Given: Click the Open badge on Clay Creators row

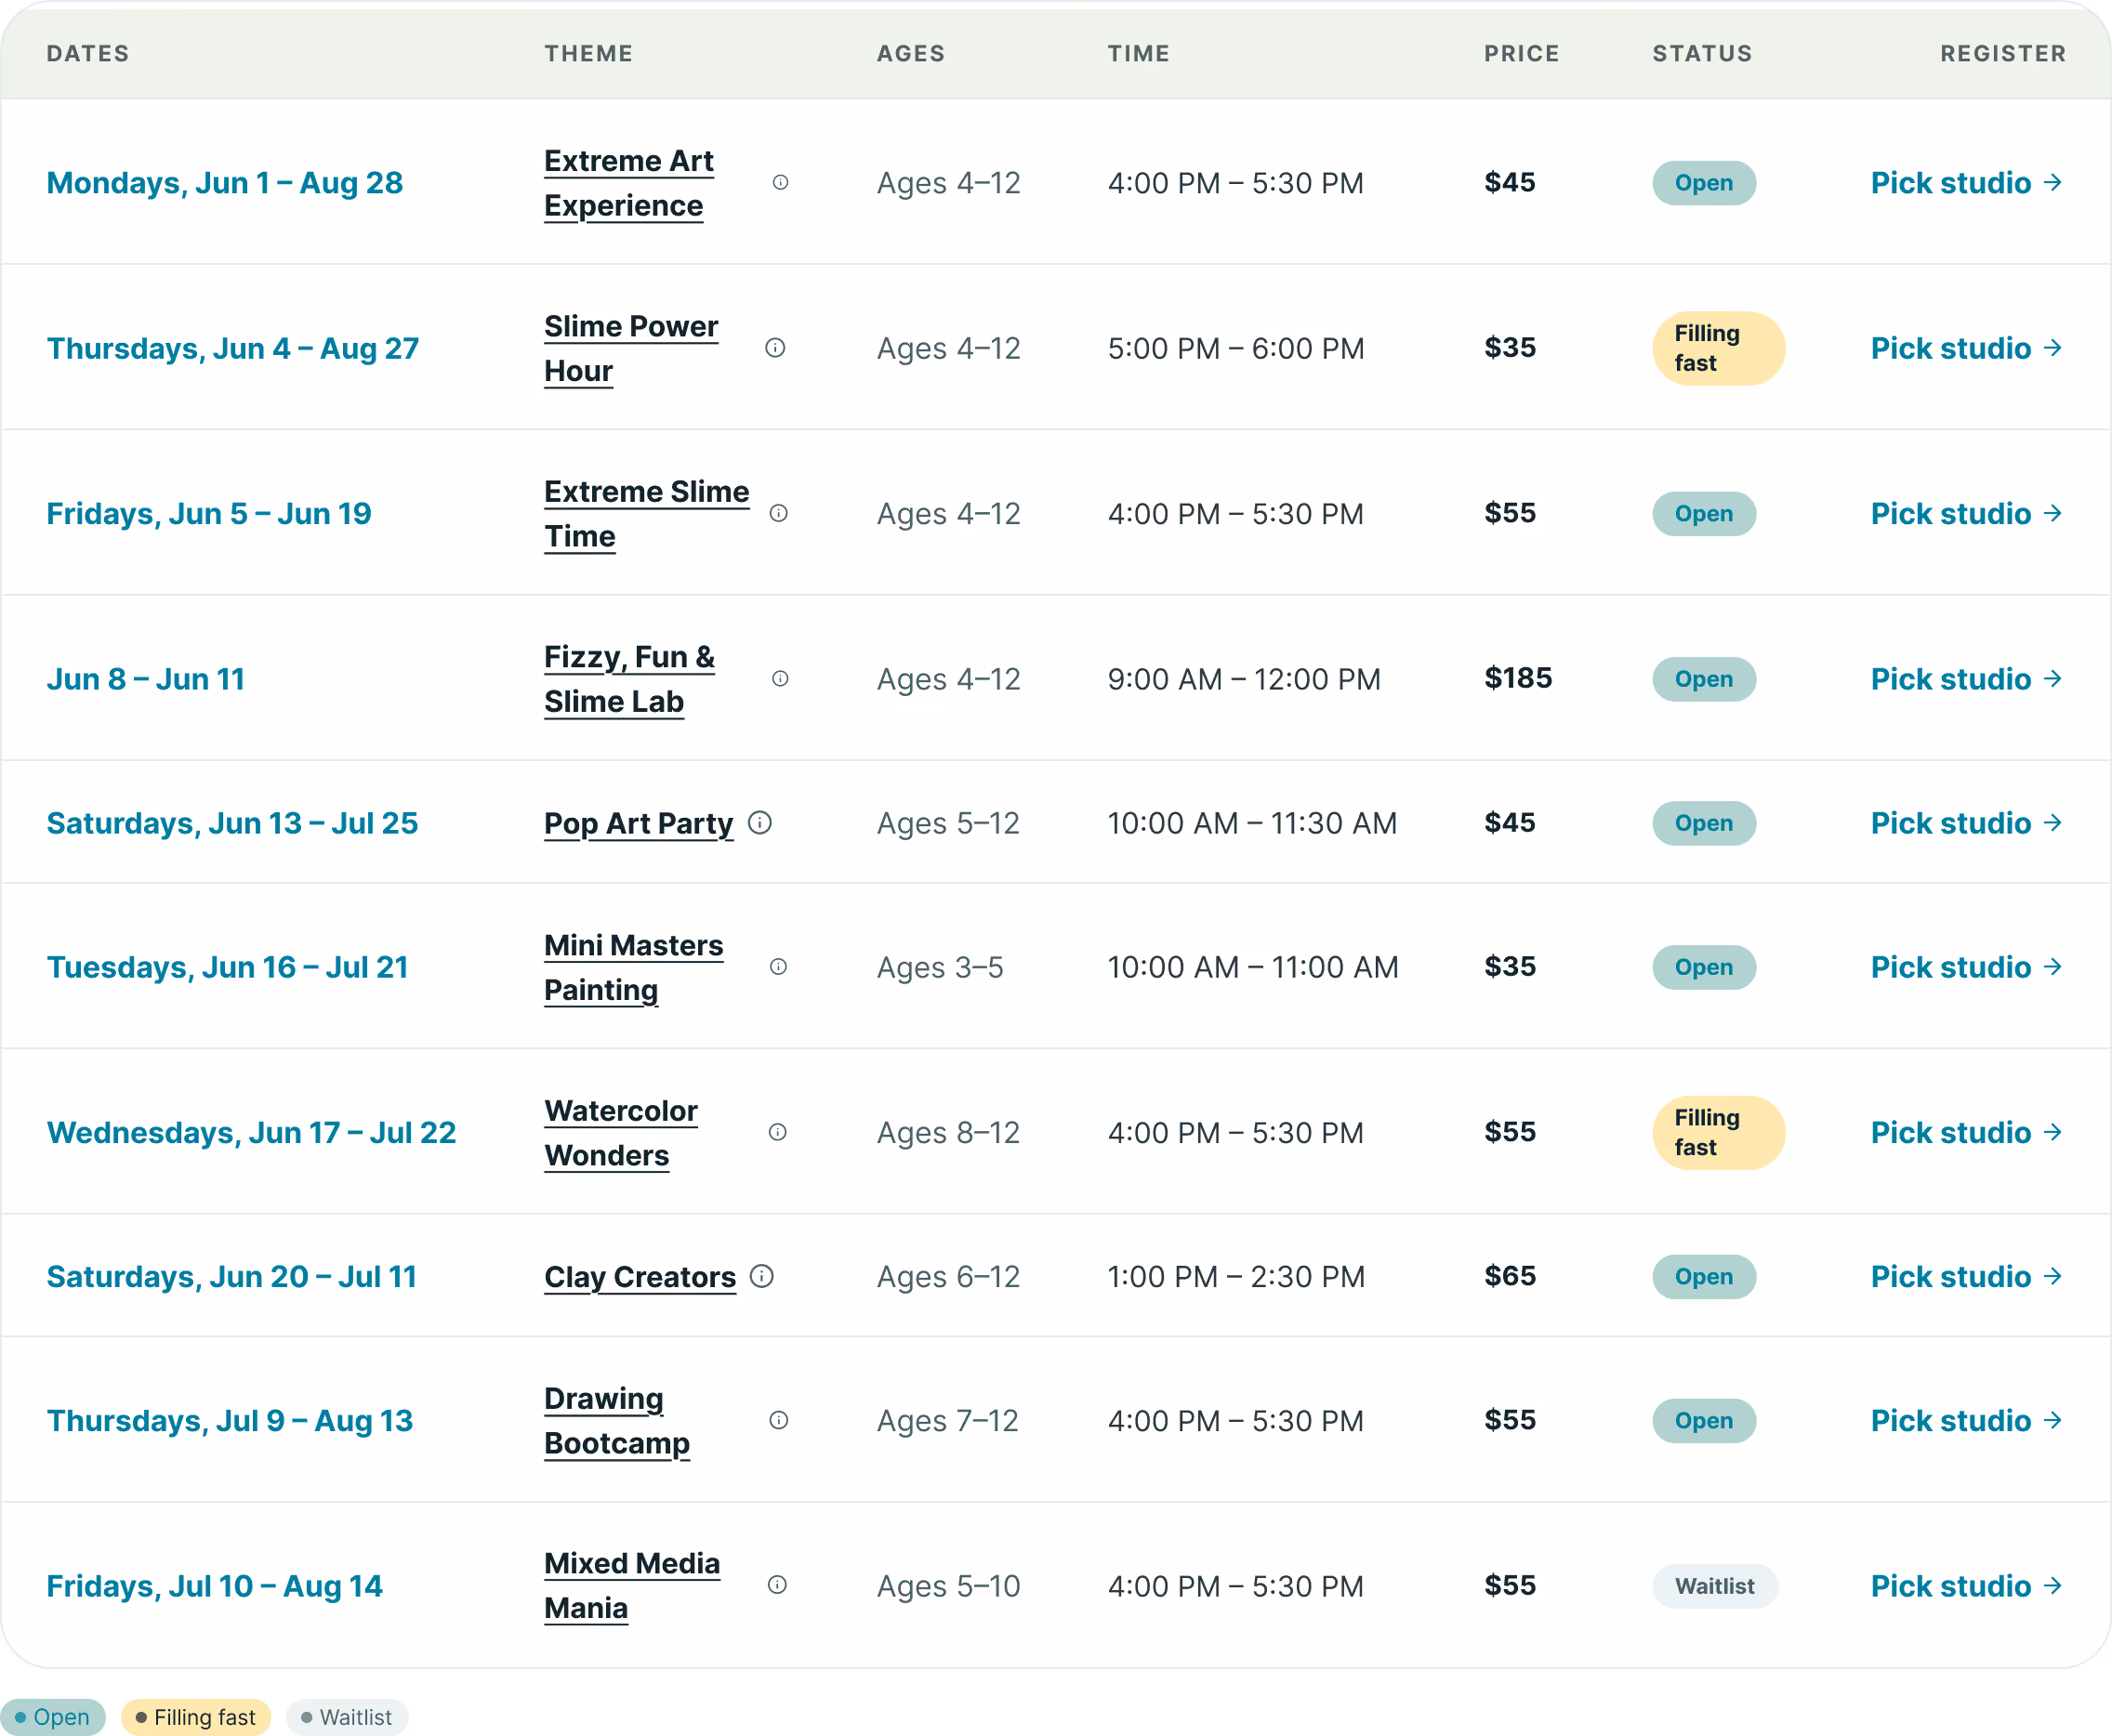Looking at the screenshot, I should click(x=1704, y=1277).
